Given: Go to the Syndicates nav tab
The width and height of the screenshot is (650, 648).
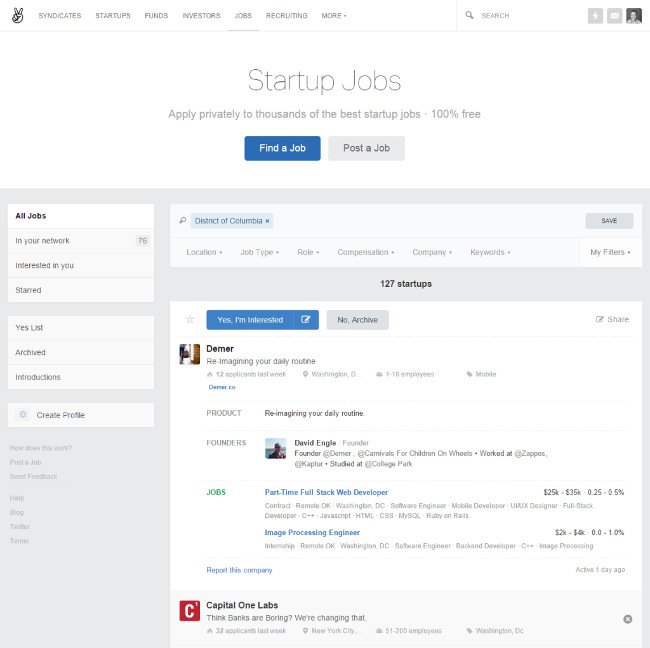Looking at the screenshot, I should pyautogui.click(x=60, y=16).
